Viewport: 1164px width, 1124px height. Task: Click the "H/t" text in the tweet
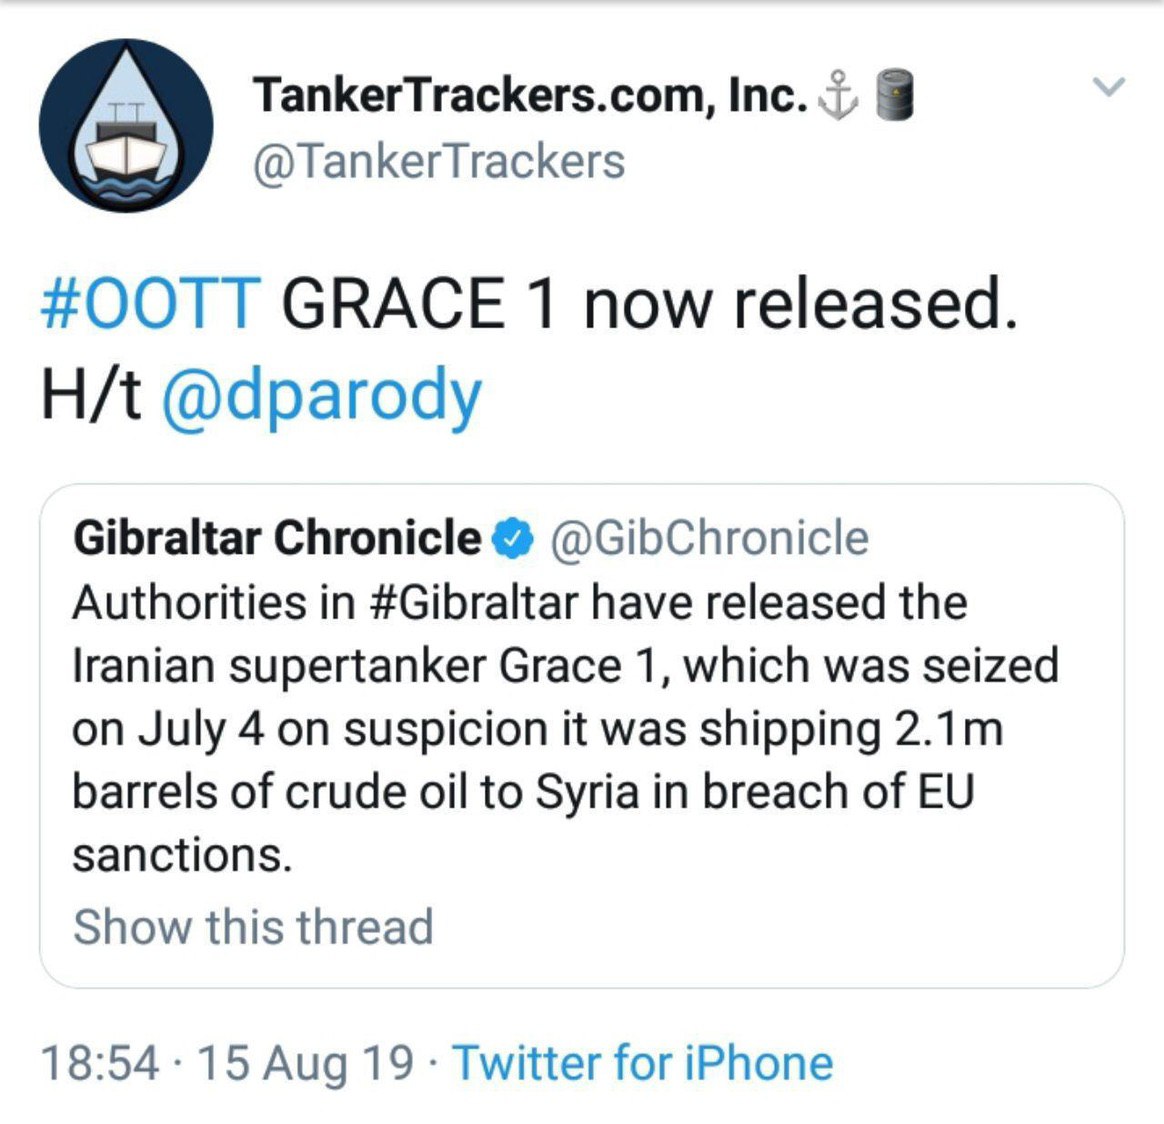coord(90,397)
